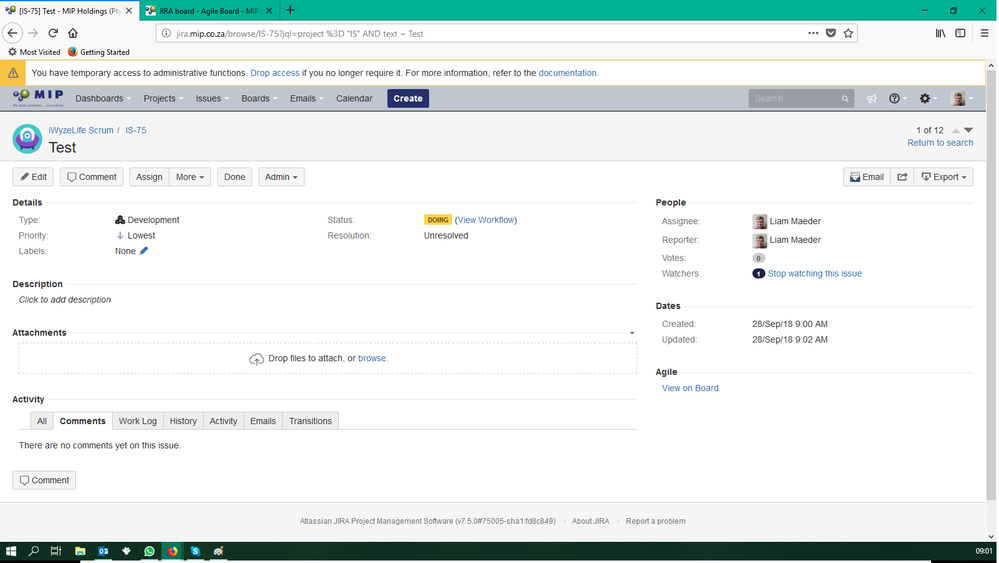Click the browser home icon
Screen dimensions: 999x563
[73, 33]
